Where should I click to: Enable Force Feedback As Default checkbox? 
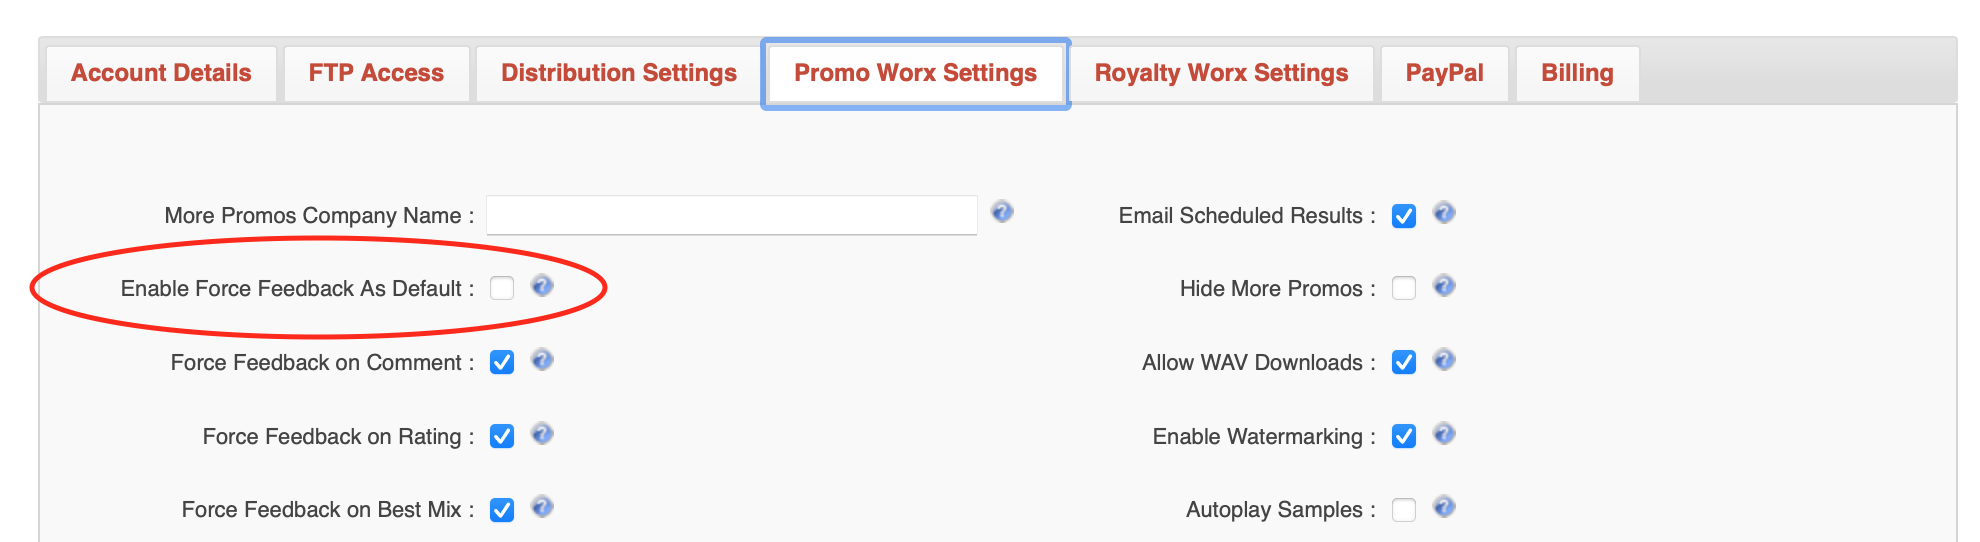click(502, 288)
